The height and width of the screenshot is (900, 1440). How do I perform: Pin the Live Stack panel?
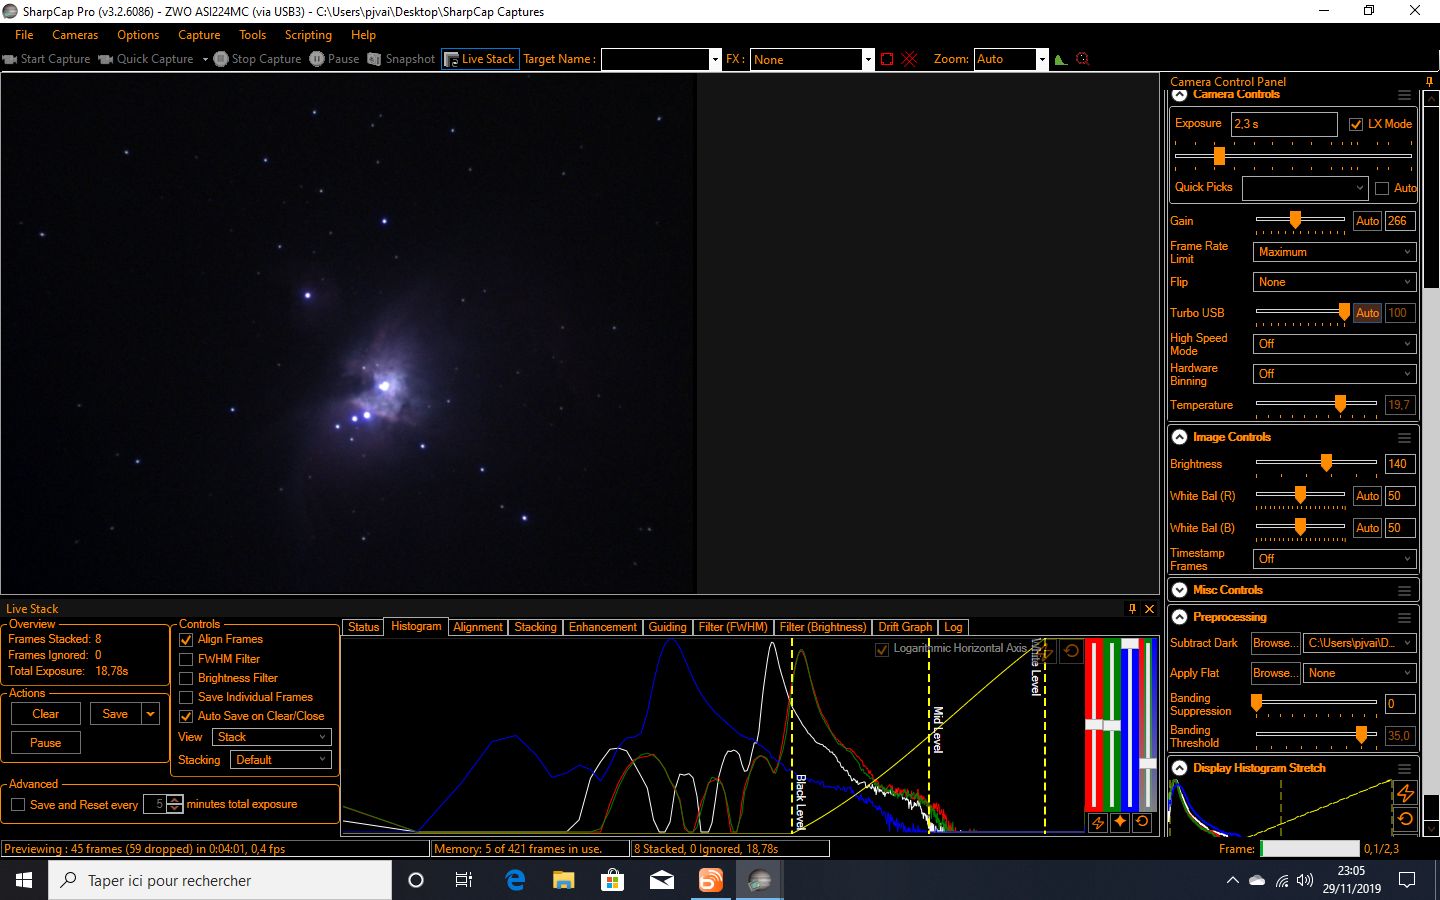1132,608
